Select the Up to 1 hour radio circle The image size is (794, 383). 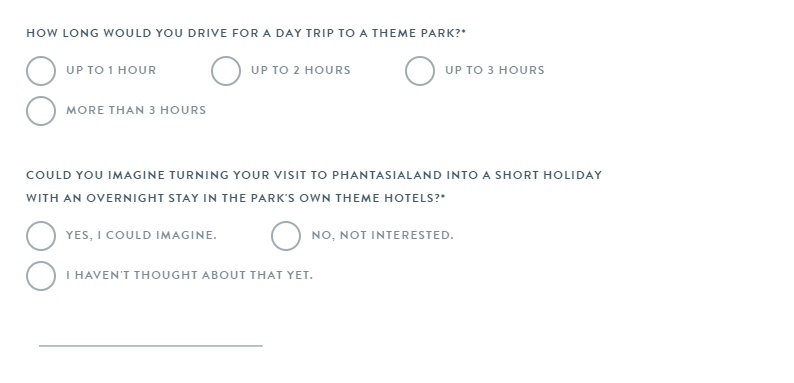tap(41, 71)
